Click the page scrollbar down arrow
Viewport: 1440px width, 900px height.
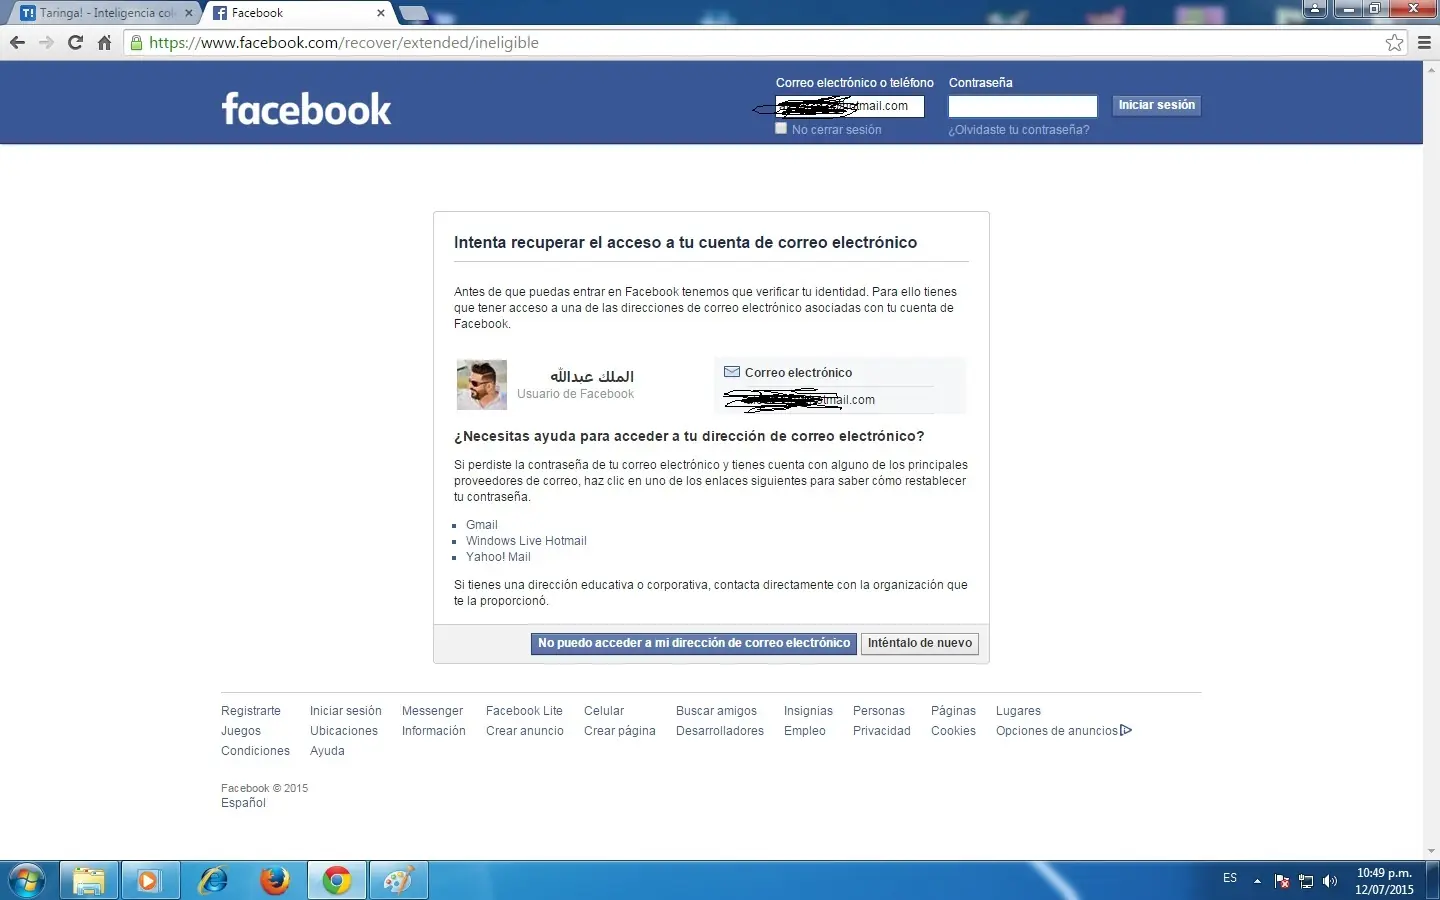pos(1431,851)
